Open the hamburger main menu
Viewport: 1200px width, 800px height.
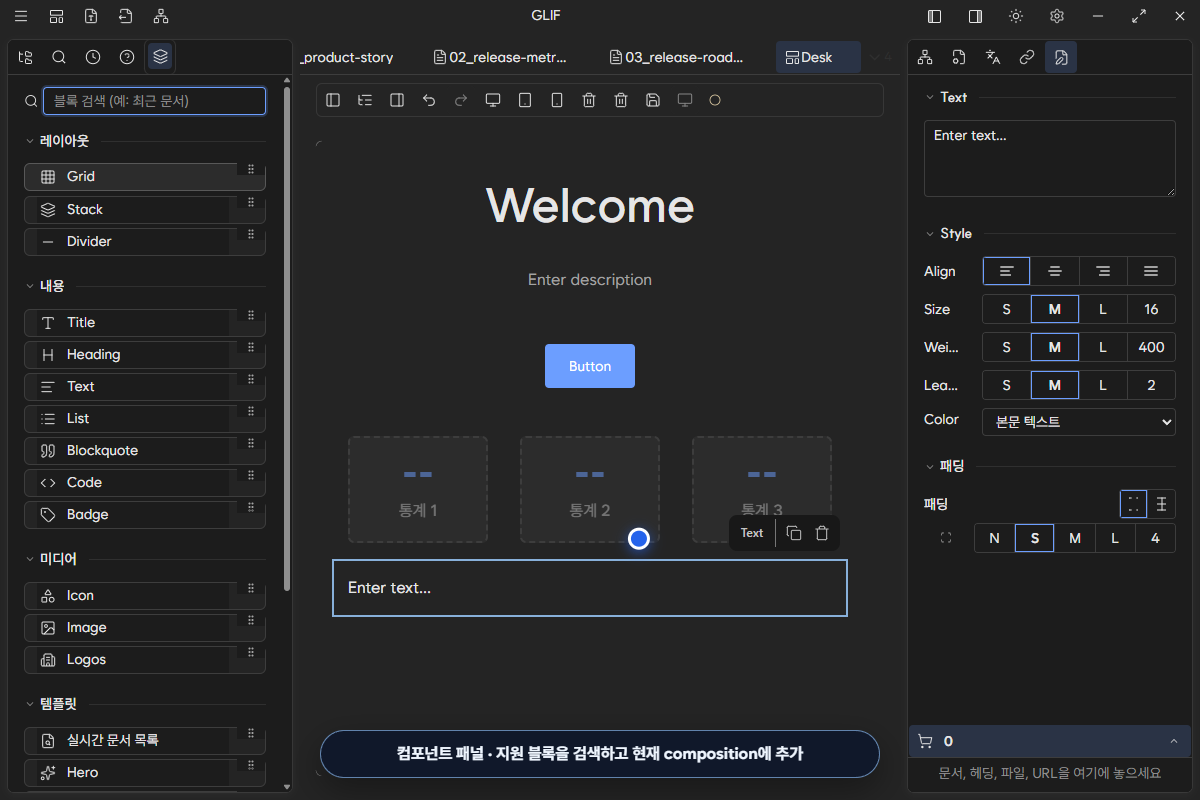[x=21, y=16]
